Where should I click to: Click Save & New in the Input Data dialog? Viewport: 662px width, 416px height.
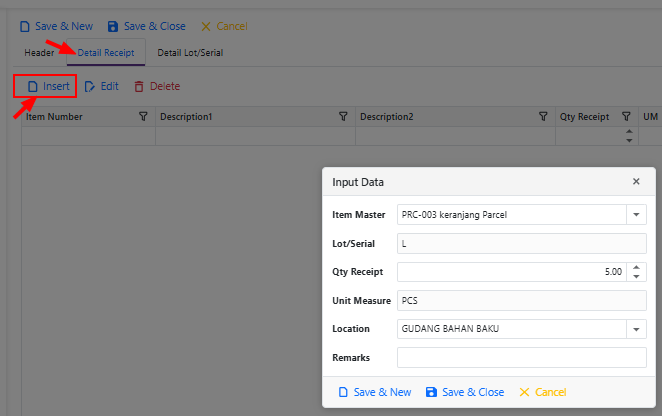[x=375, y=392]
